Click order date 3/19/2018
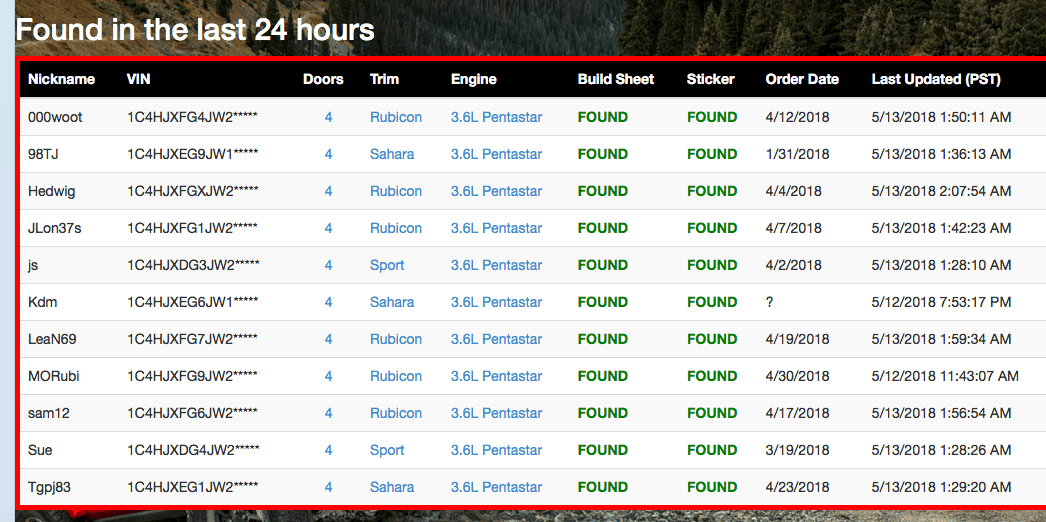The image size is (1046, 522). [797, 450]
